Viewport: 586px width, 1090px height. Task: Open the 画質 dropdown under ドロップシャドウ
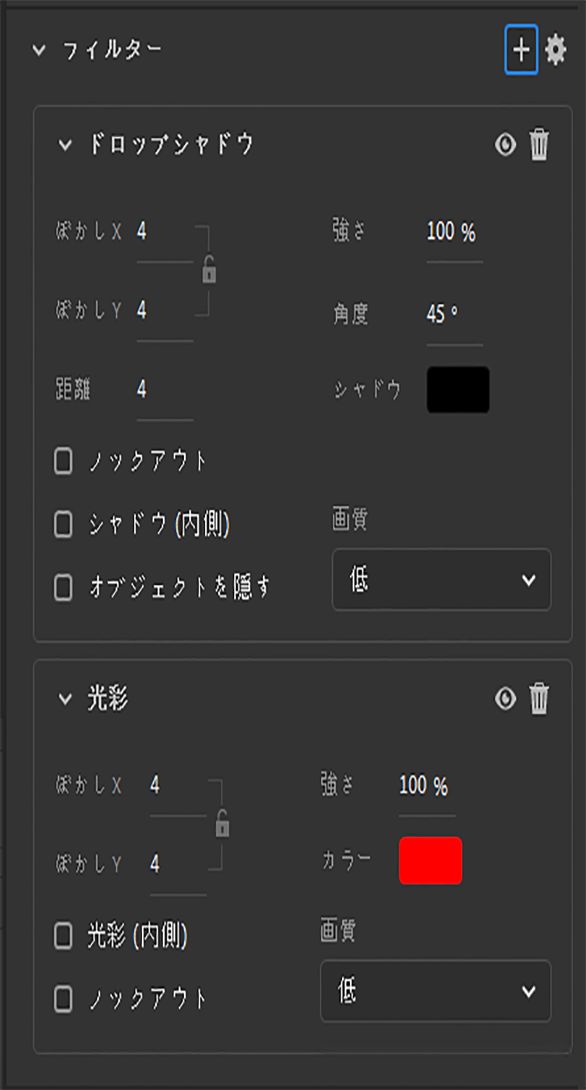[435, 580]
